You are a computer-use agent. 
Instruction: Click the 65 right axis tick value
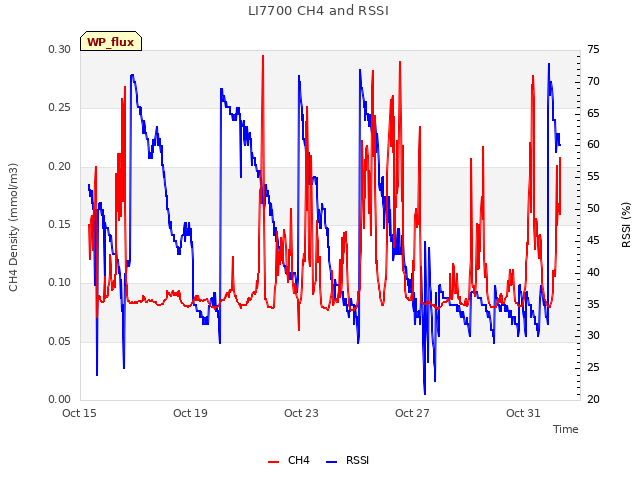[593, 113]
